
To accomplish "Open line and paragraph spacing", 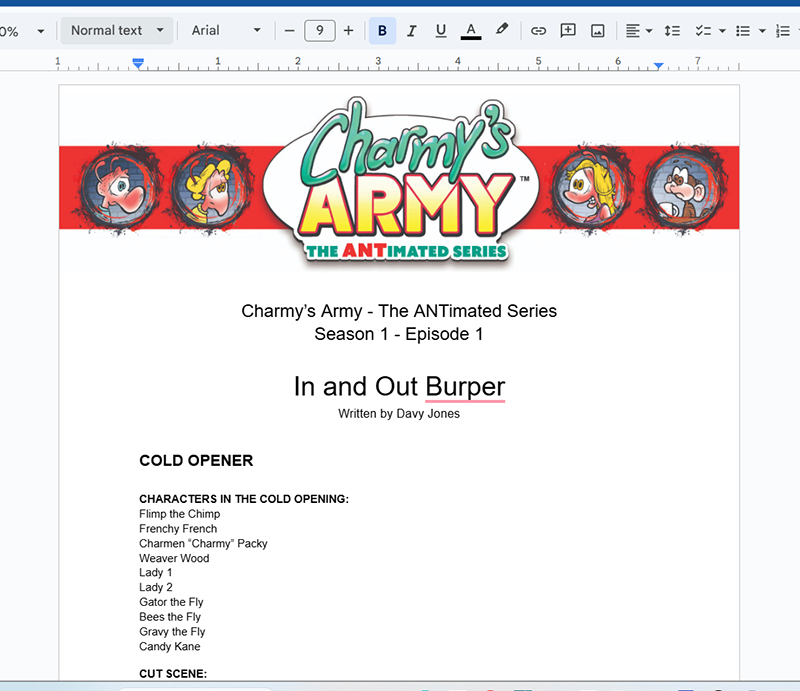I will point(672,31).
